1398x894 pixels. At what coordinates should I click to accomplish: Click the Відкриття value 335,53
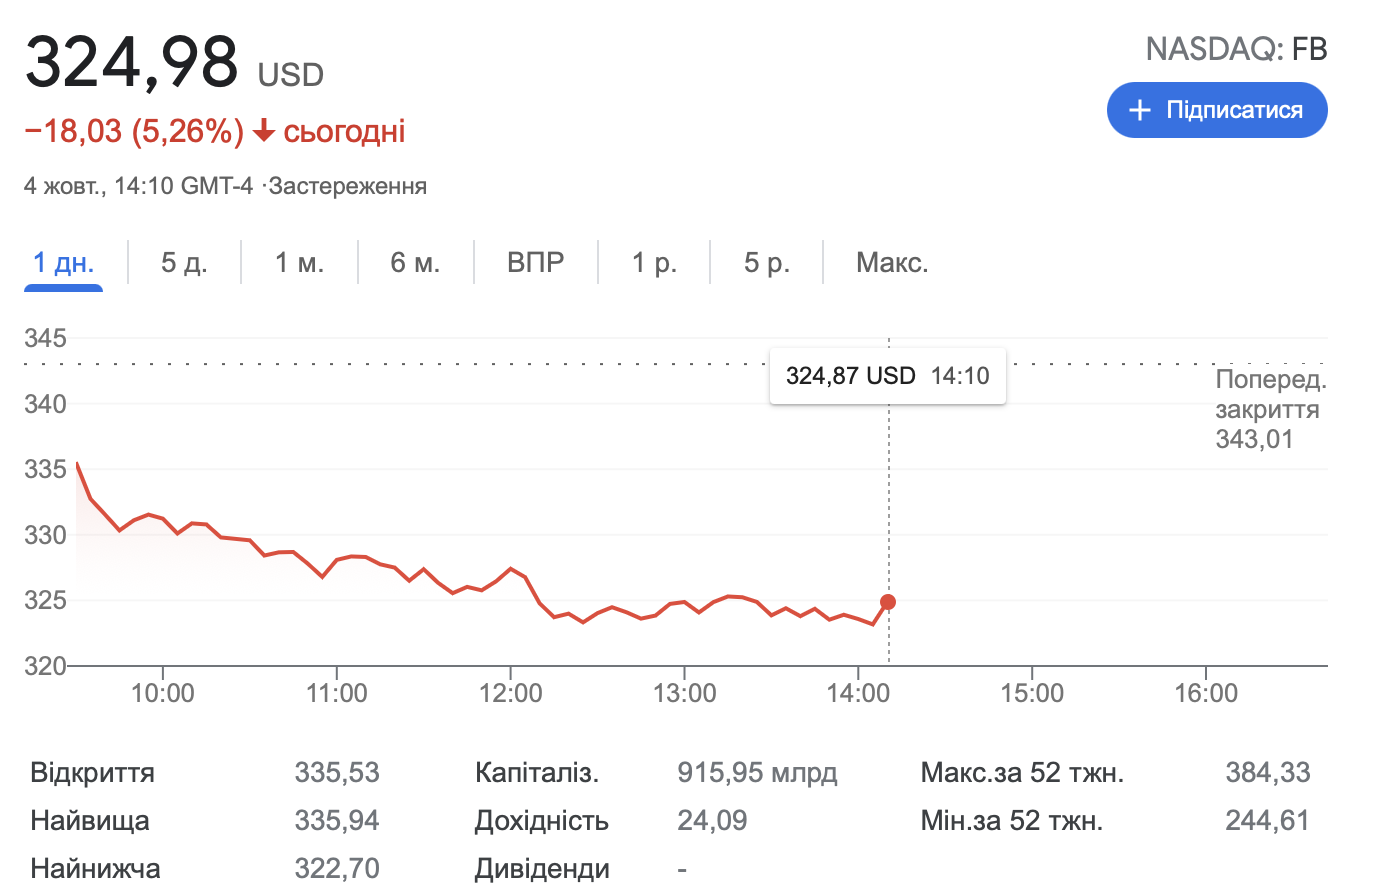337,773
